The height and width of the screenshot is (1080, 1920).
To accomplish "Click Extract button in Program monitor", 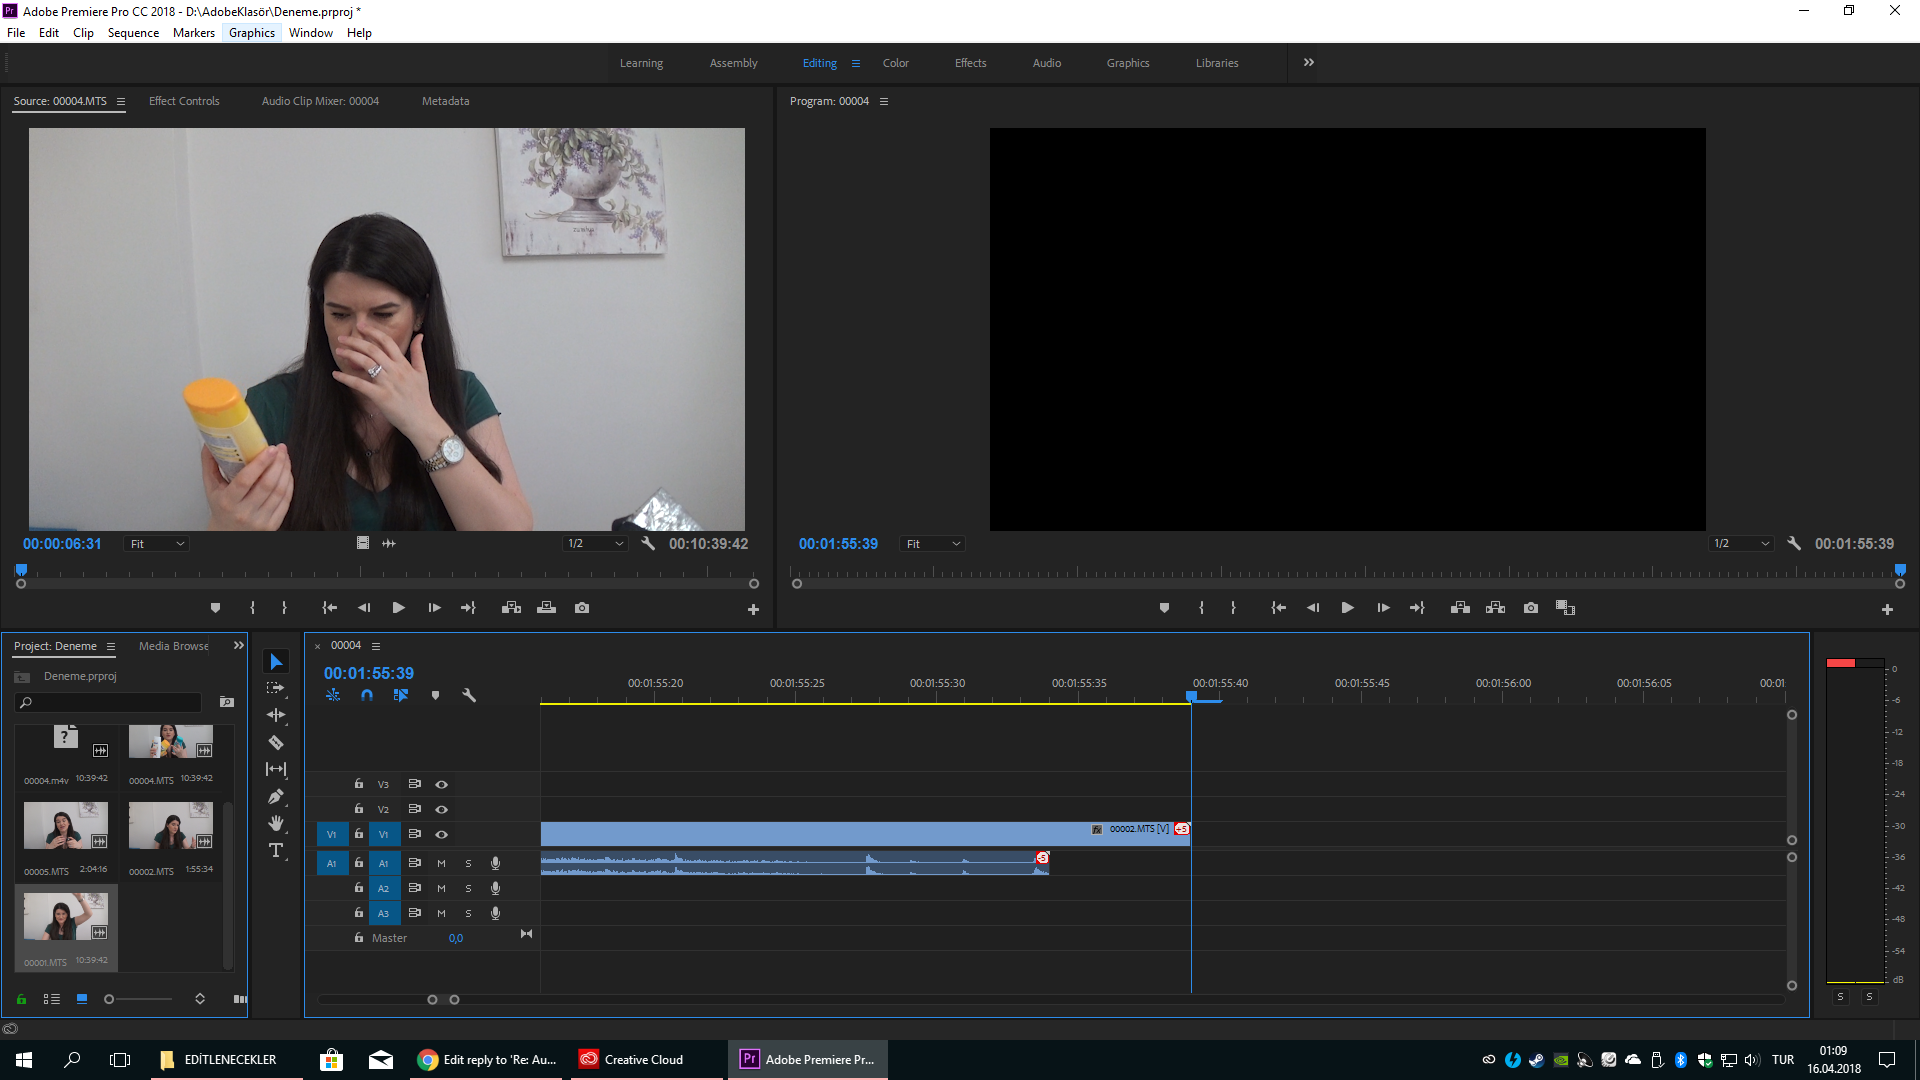I will click(1495, 608).
